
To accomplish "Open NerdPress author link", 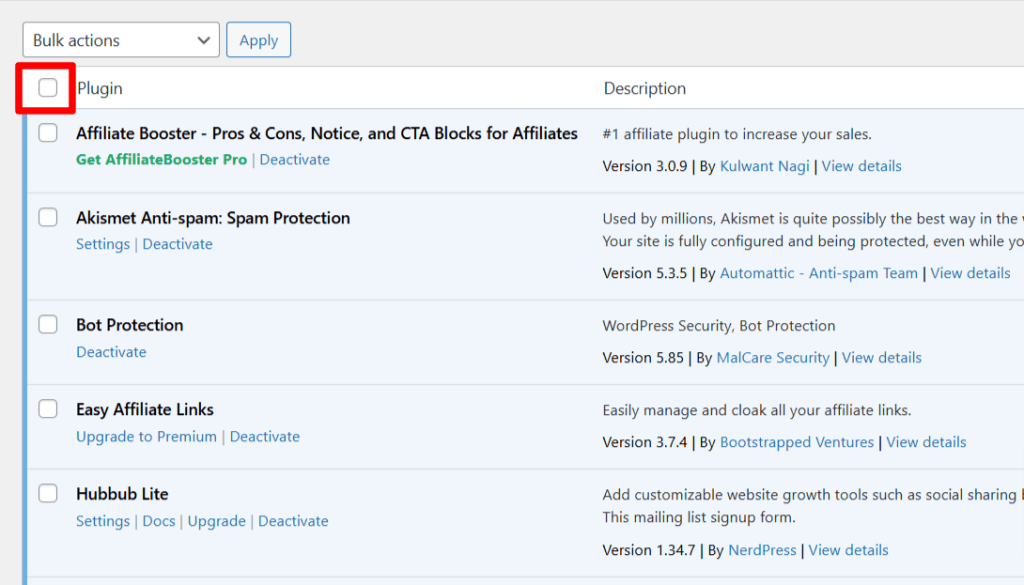I will pos(762,550).
